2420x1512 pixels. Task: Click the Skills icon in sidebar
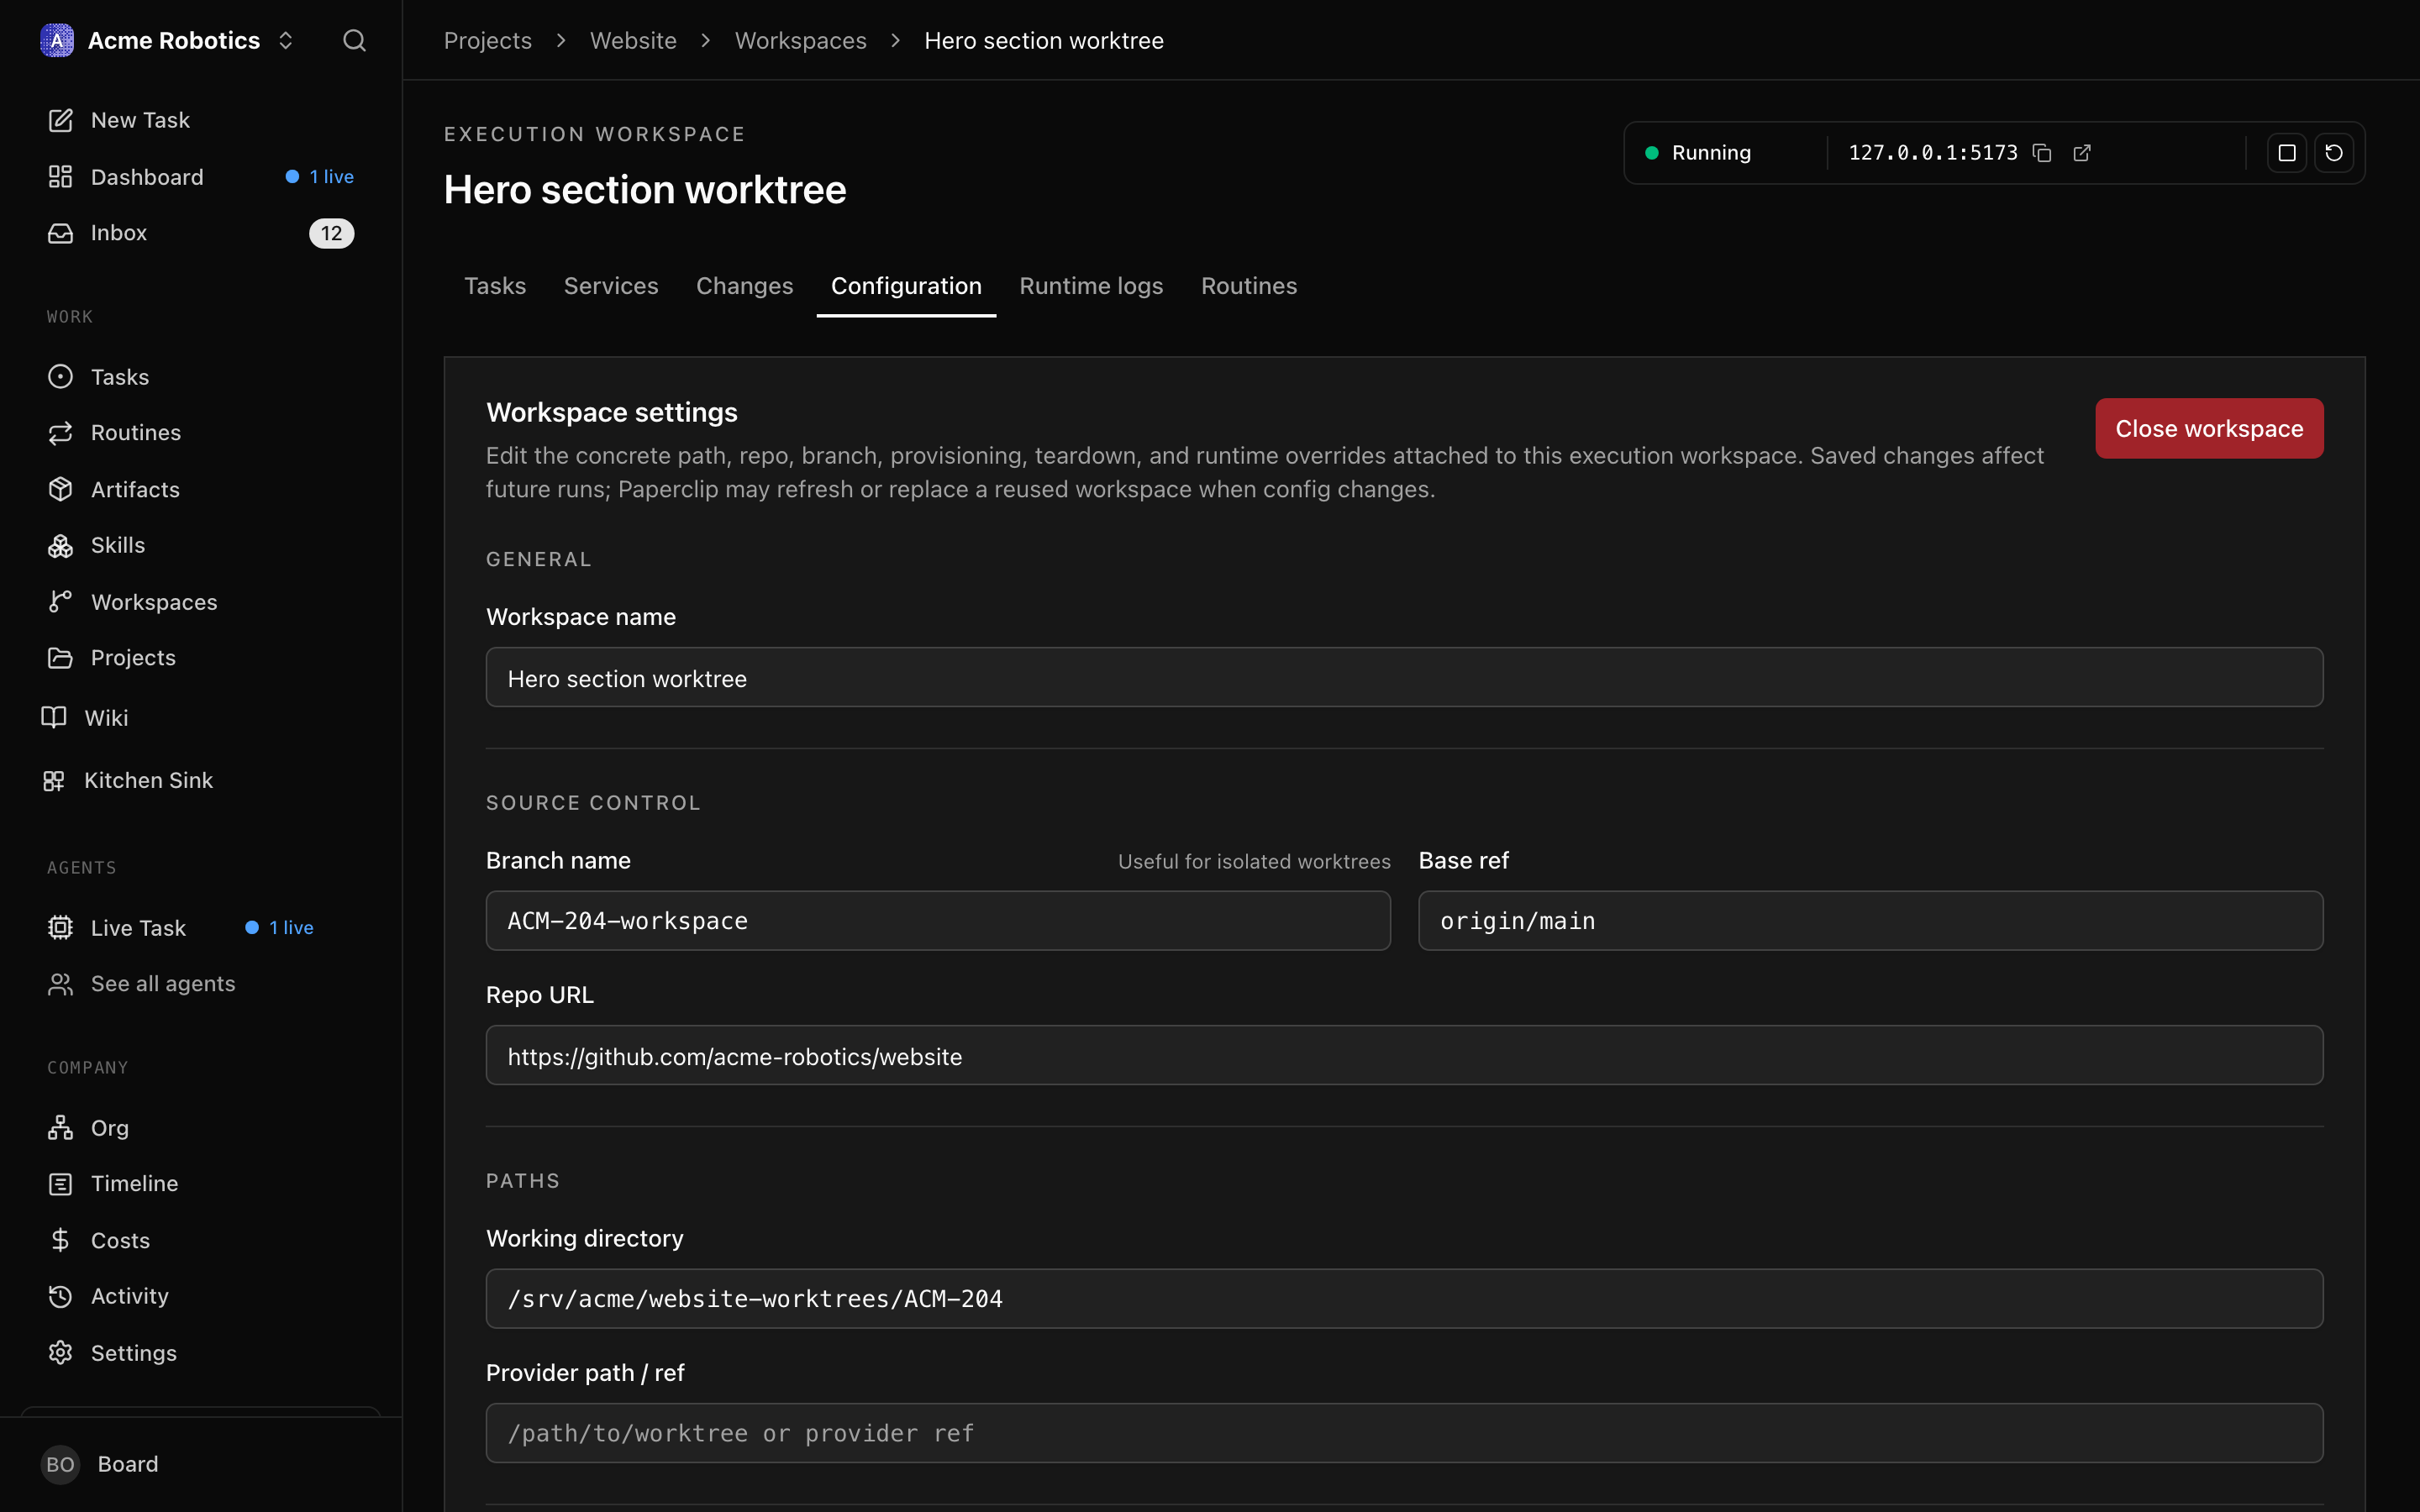60,545
